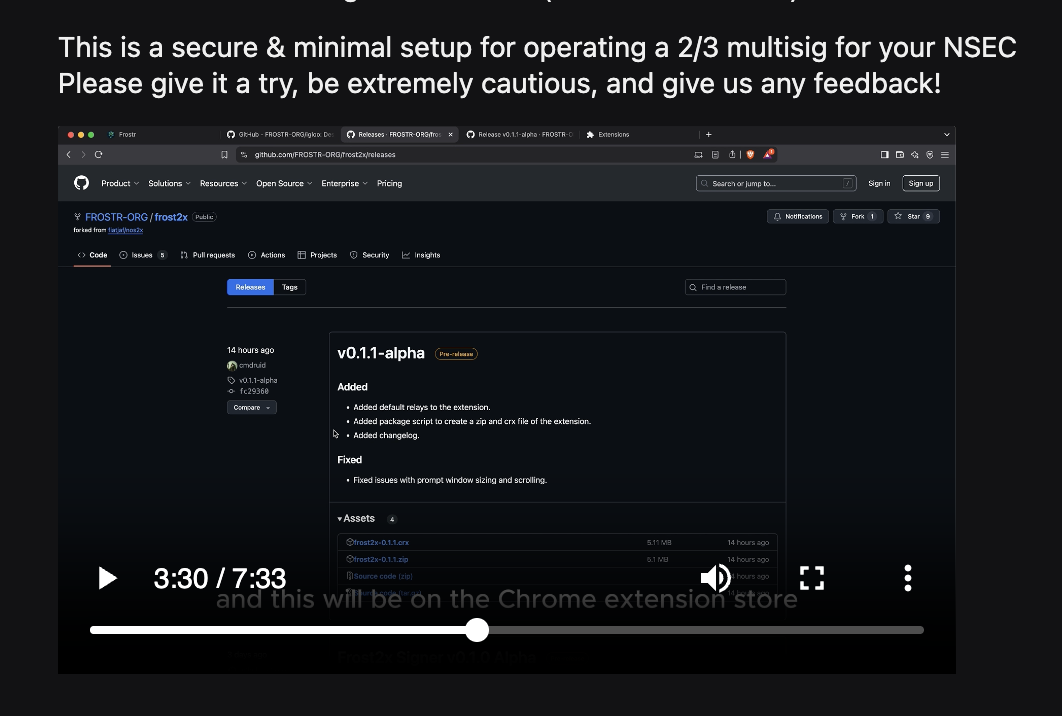1062x716 pixels.
Task: Open the video's more options menu
Action: 908,578
